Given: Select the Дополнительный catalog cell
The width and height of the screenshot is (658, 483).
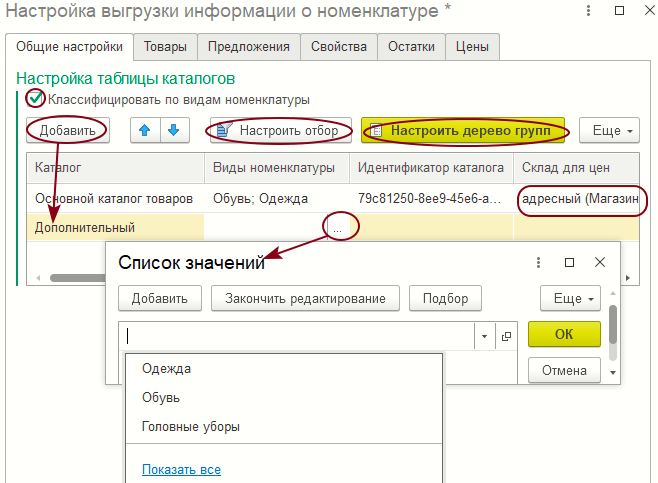Looking at the screenshot, I should [x=116, y=227].
